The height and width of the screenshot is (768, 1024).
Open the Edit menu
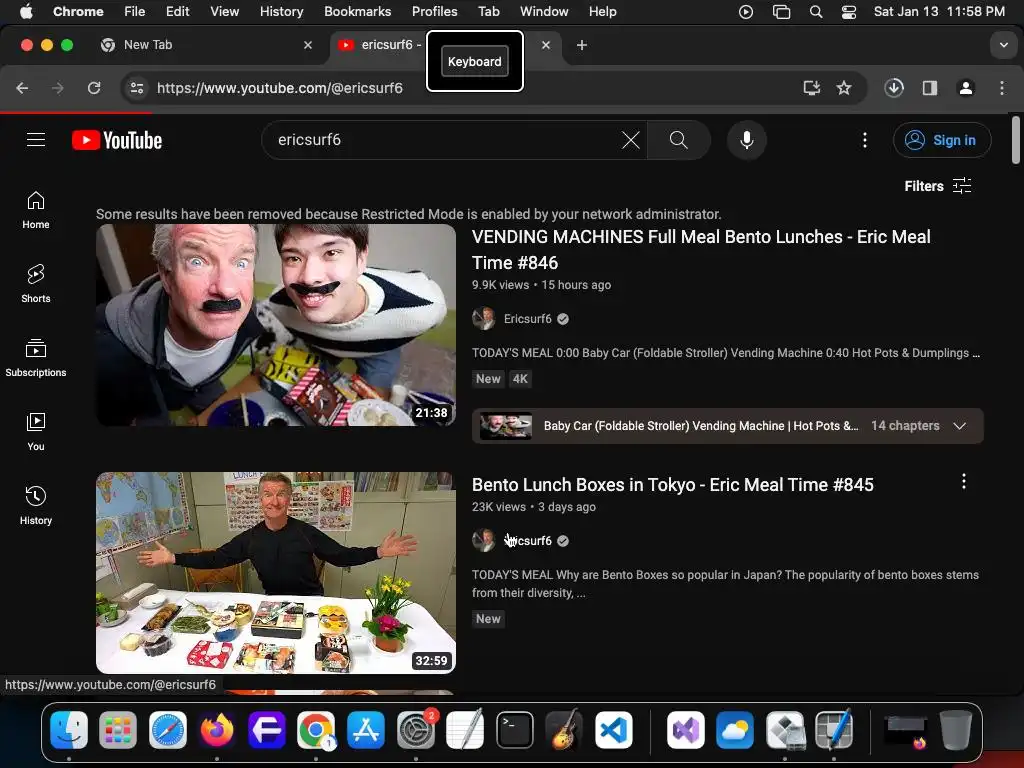177,11
